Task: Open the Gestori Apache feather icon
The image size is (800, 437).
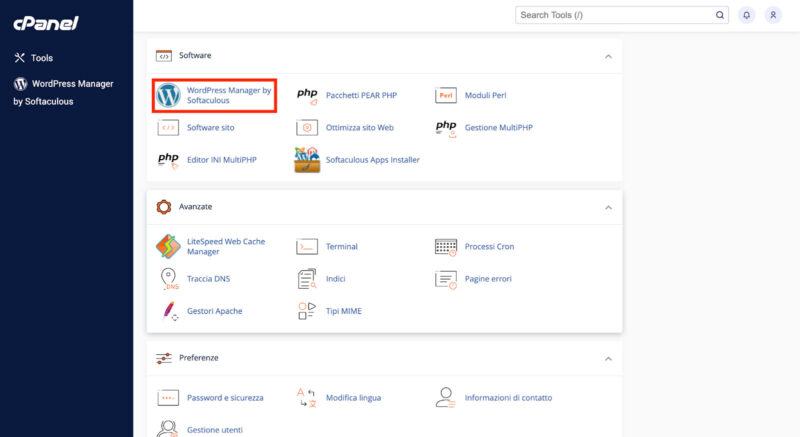Action: [x=169, y=311]
